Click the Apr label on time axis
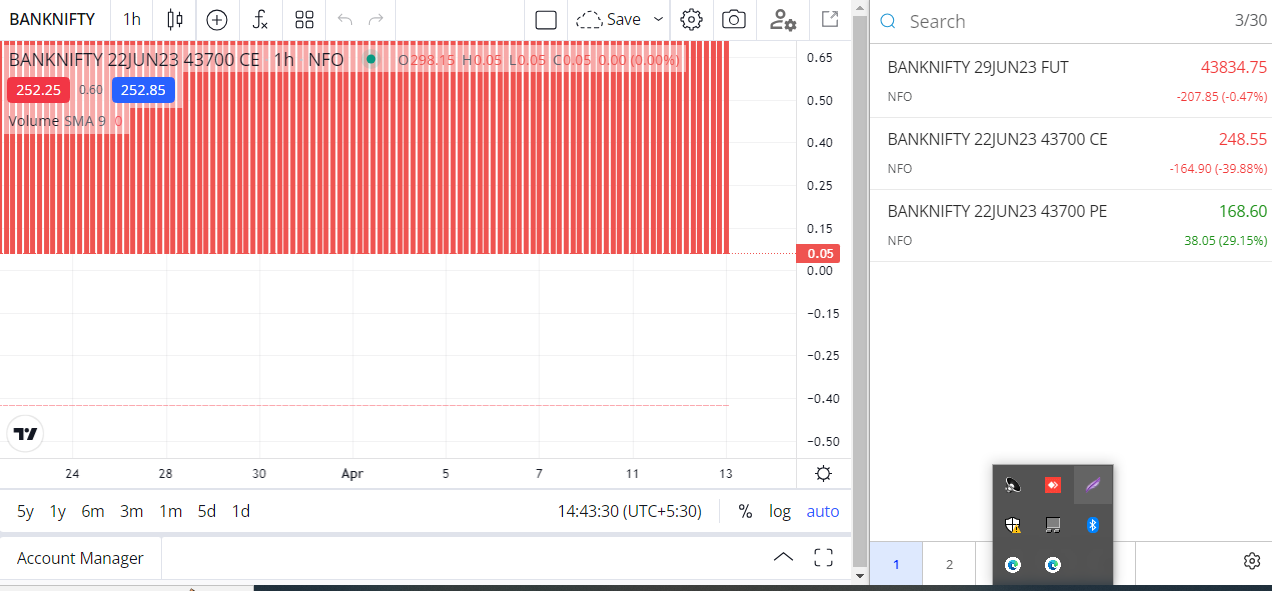Image resolution: width=1272 pixels, height=591 pixels. coord(352,473)
